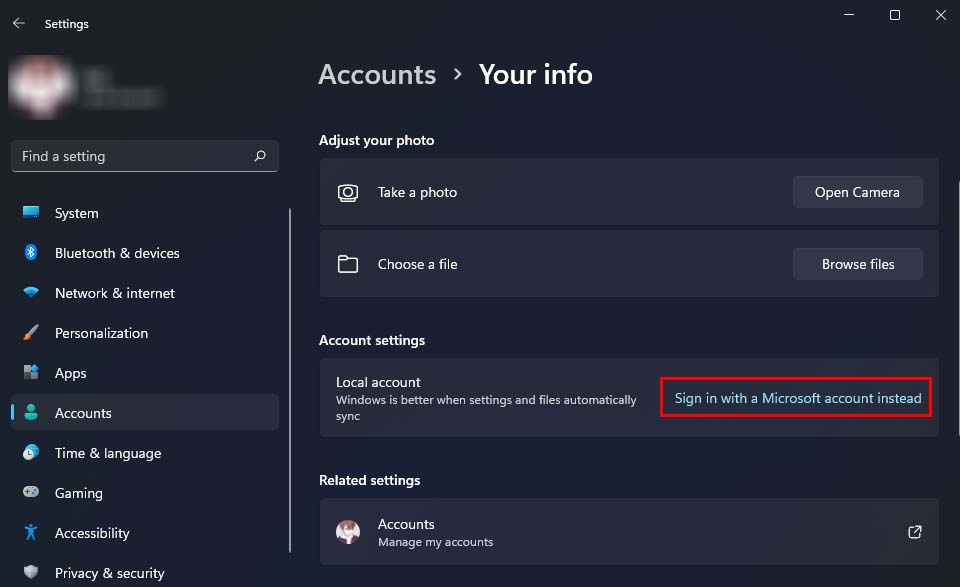Click the Personalization paintbrush icon
This screenshot has height=587, width=960.
pyautogui.click(x=31, y=332)
